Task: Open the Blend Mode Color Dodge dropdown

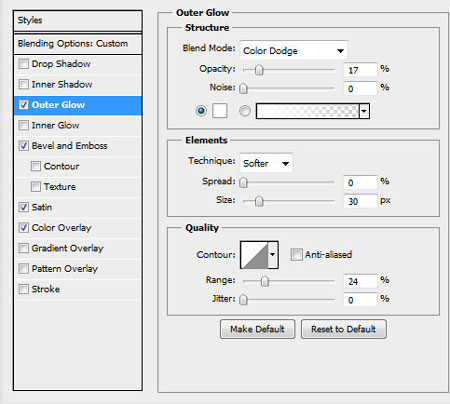Action: point(294,51)
